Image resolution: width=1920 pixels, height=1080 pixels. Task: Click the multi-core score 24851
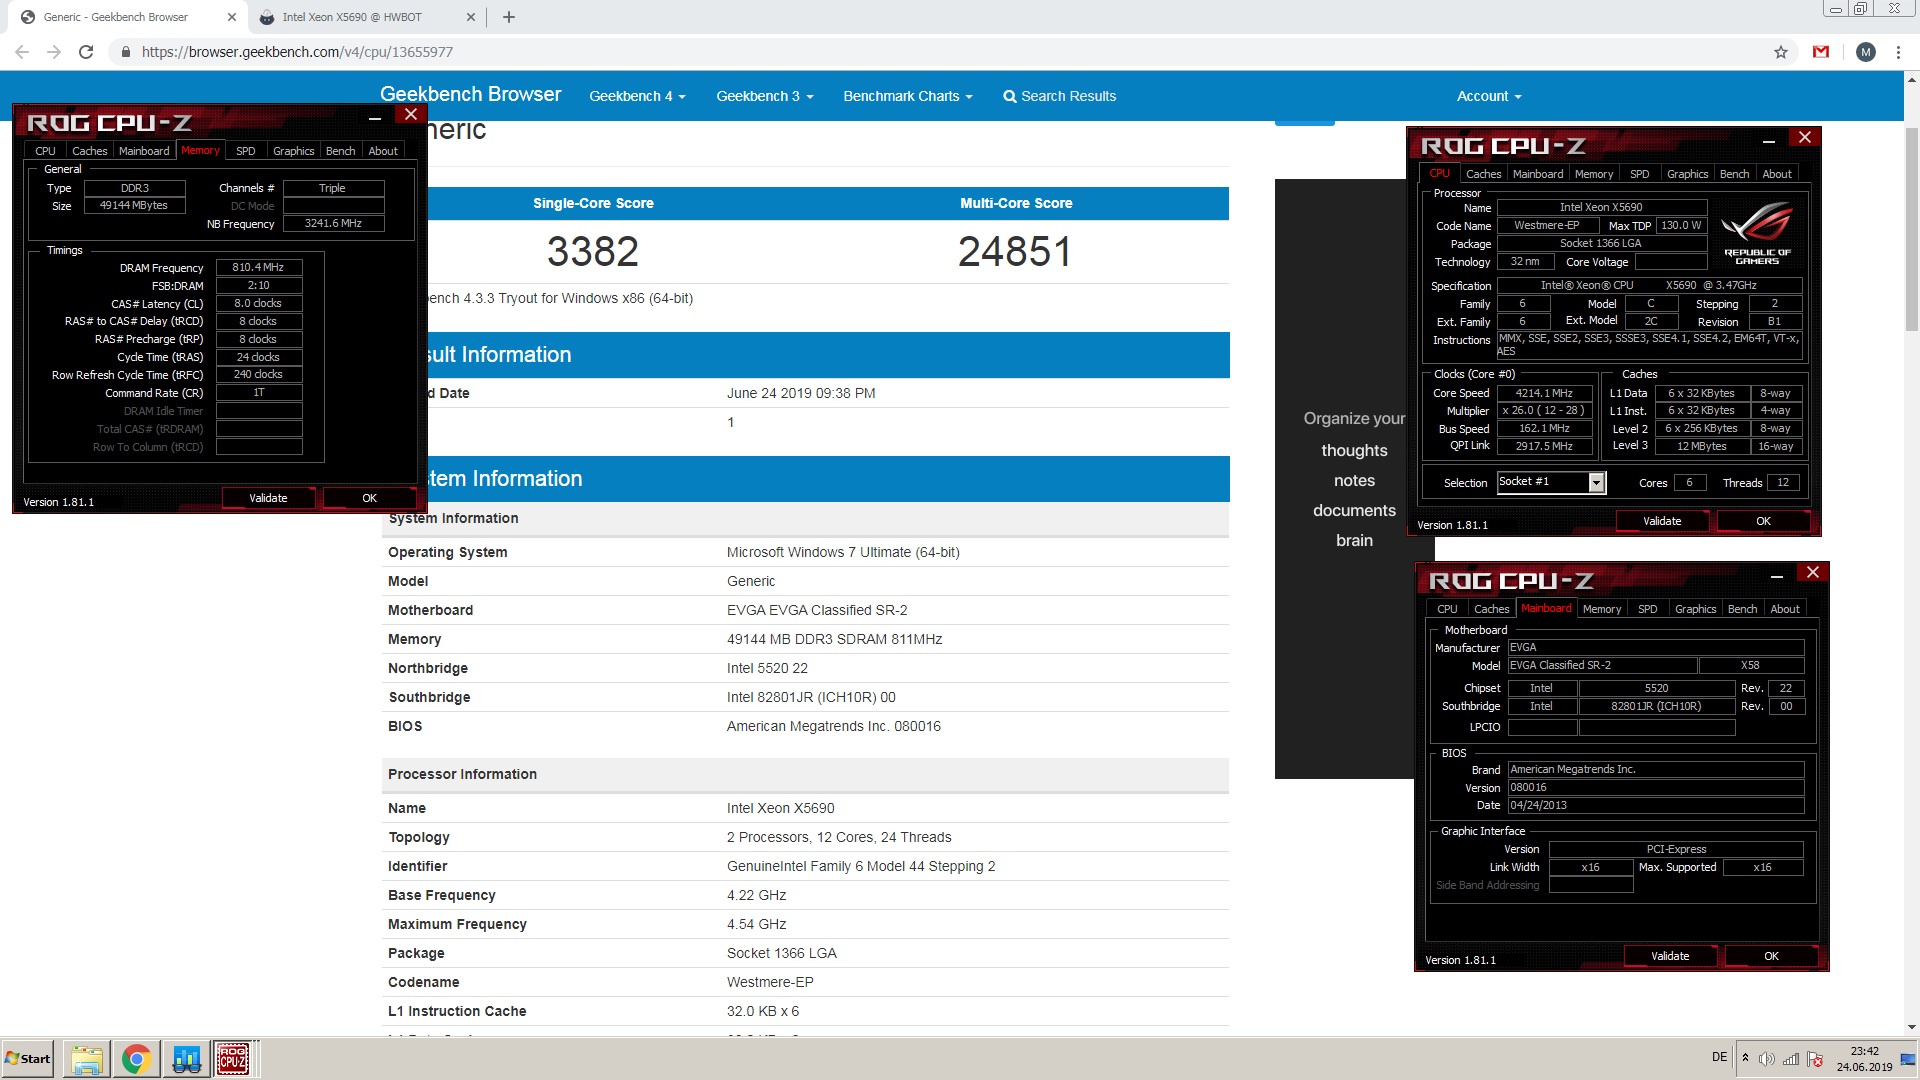pos(1015,251)
